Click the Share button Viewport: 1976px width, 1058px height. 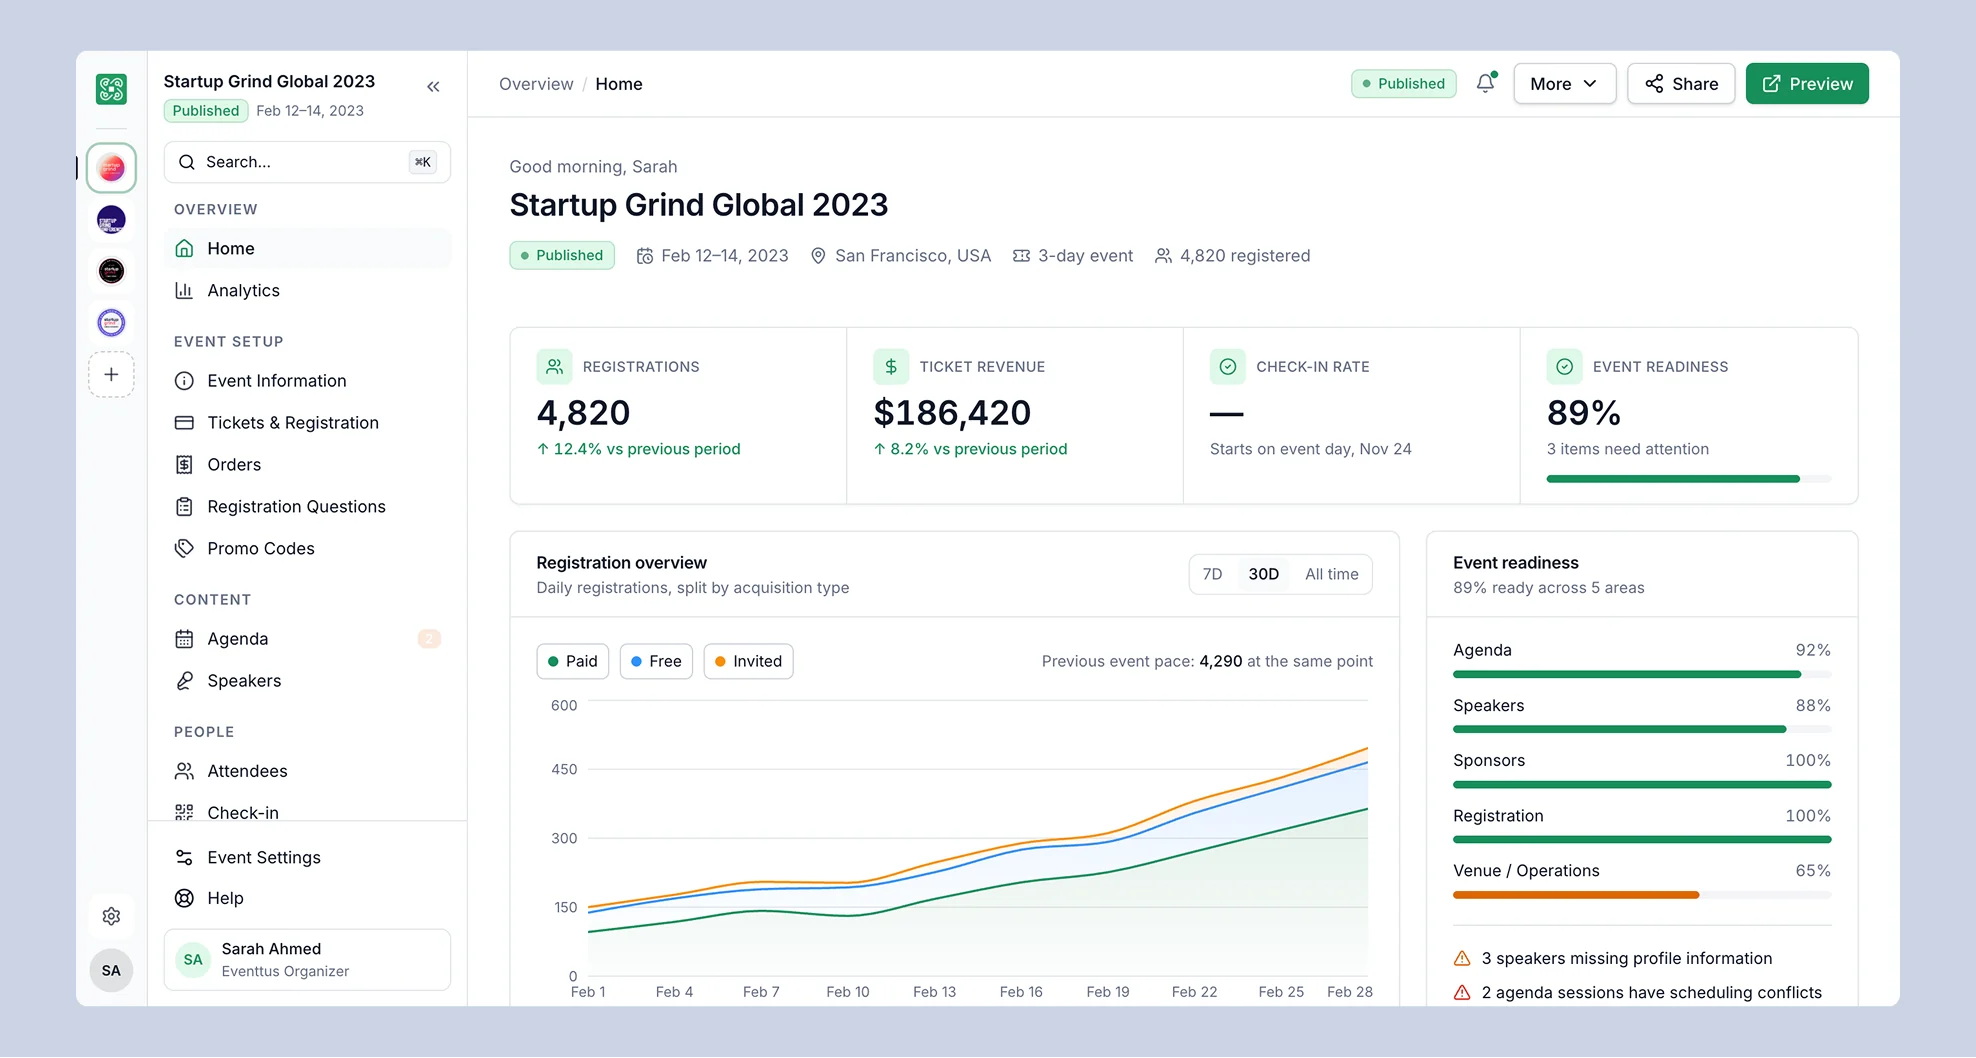pyautogui.click(x=1681, y=84)
